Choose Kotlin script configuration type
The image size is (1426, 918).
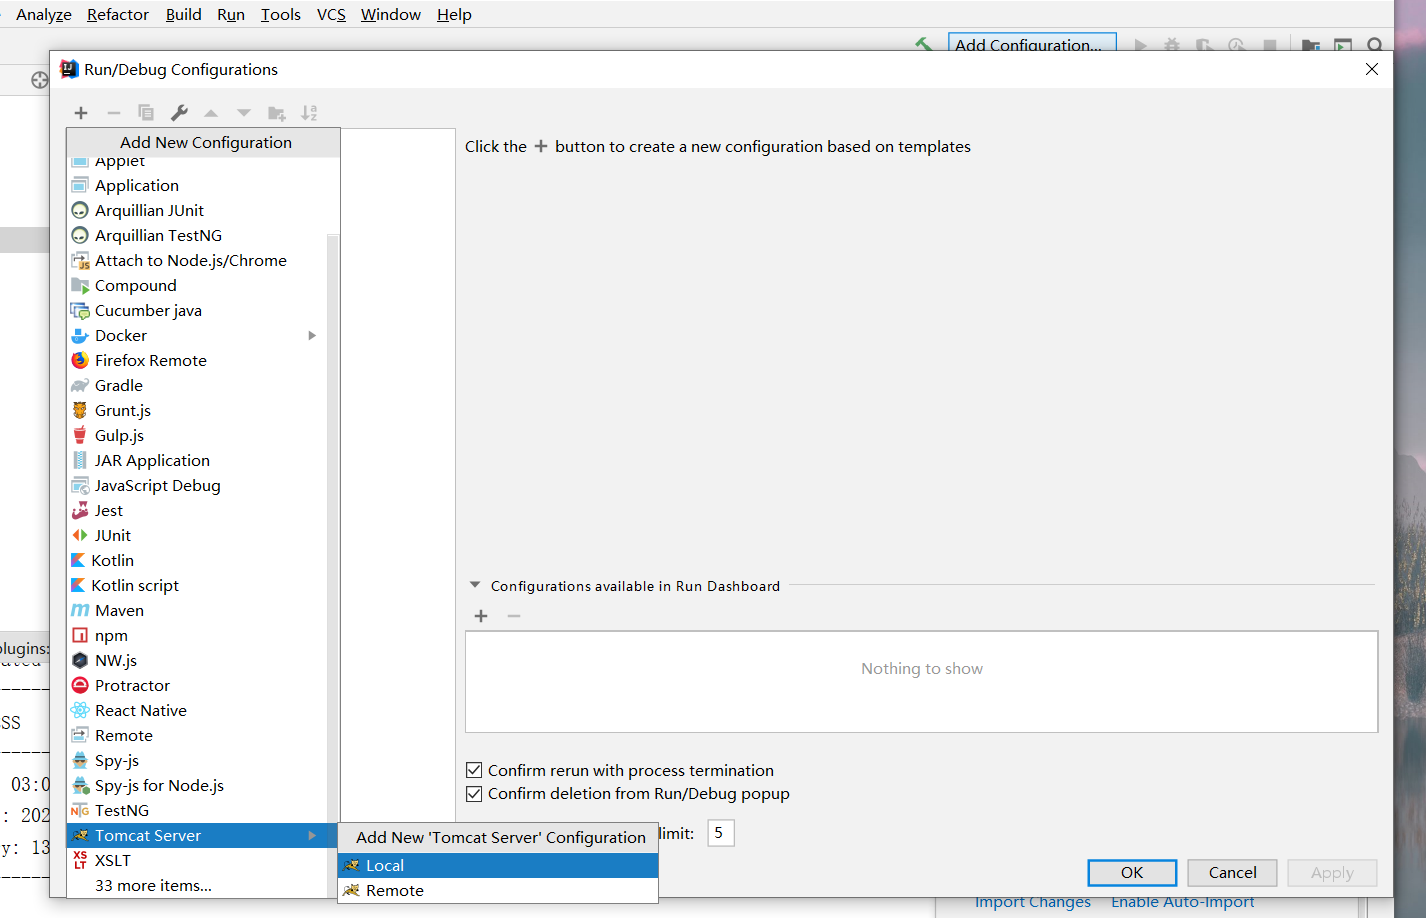197,585
